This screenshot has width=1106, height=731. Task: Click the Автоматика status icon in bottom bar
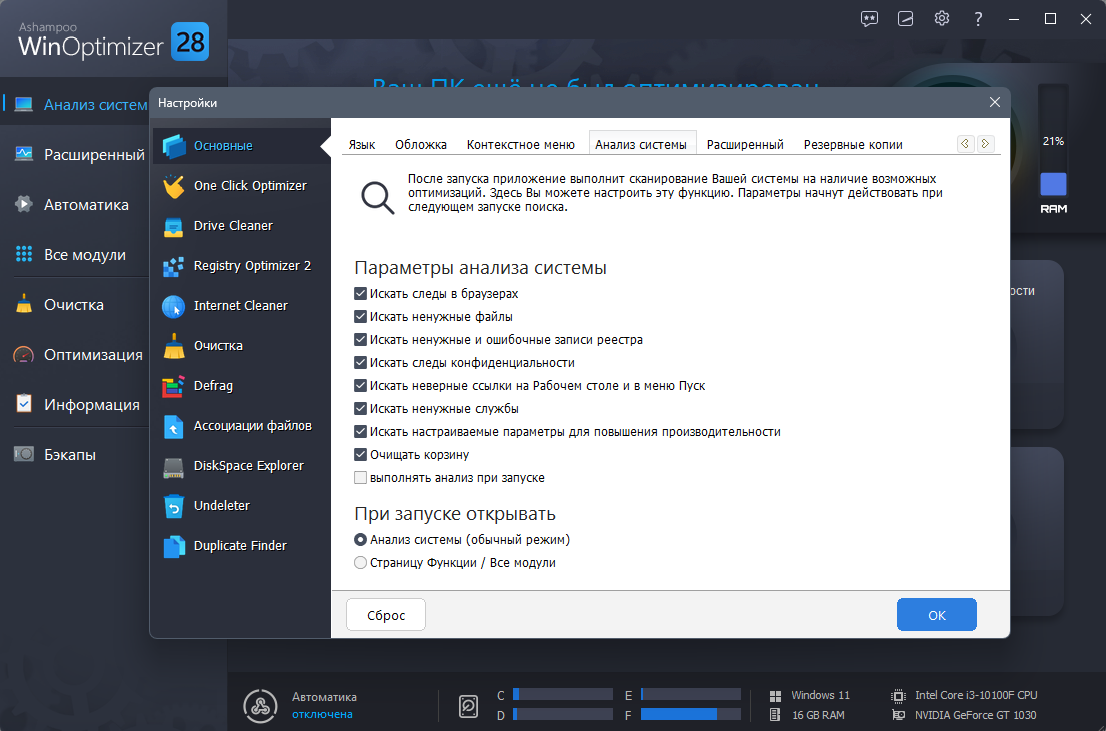(x=260, y=705)
